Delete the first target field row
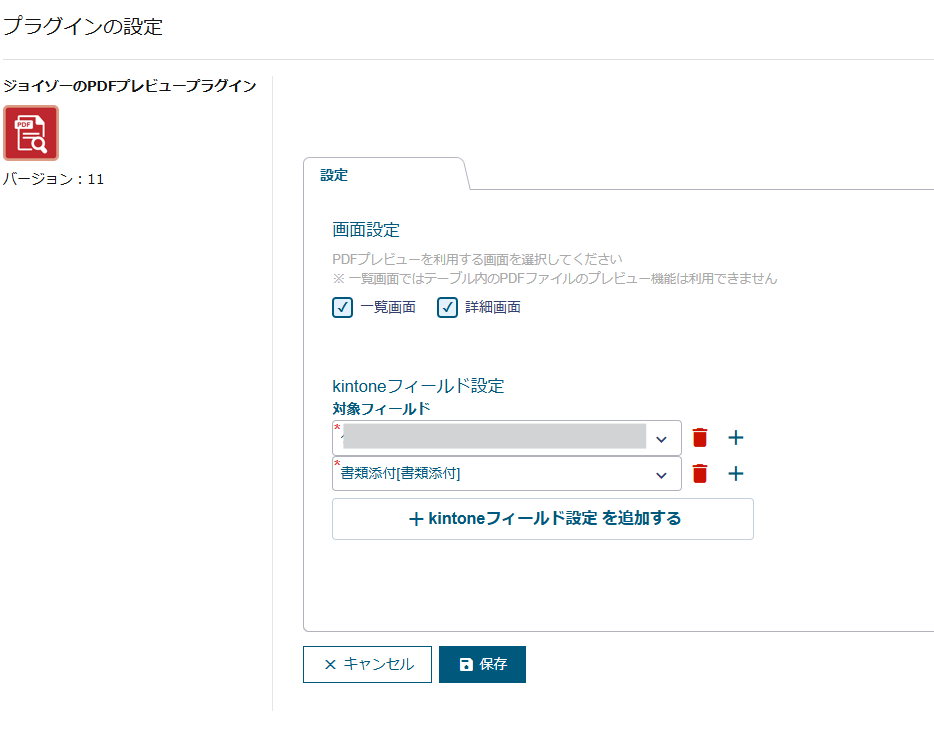 tap(700, 438)
